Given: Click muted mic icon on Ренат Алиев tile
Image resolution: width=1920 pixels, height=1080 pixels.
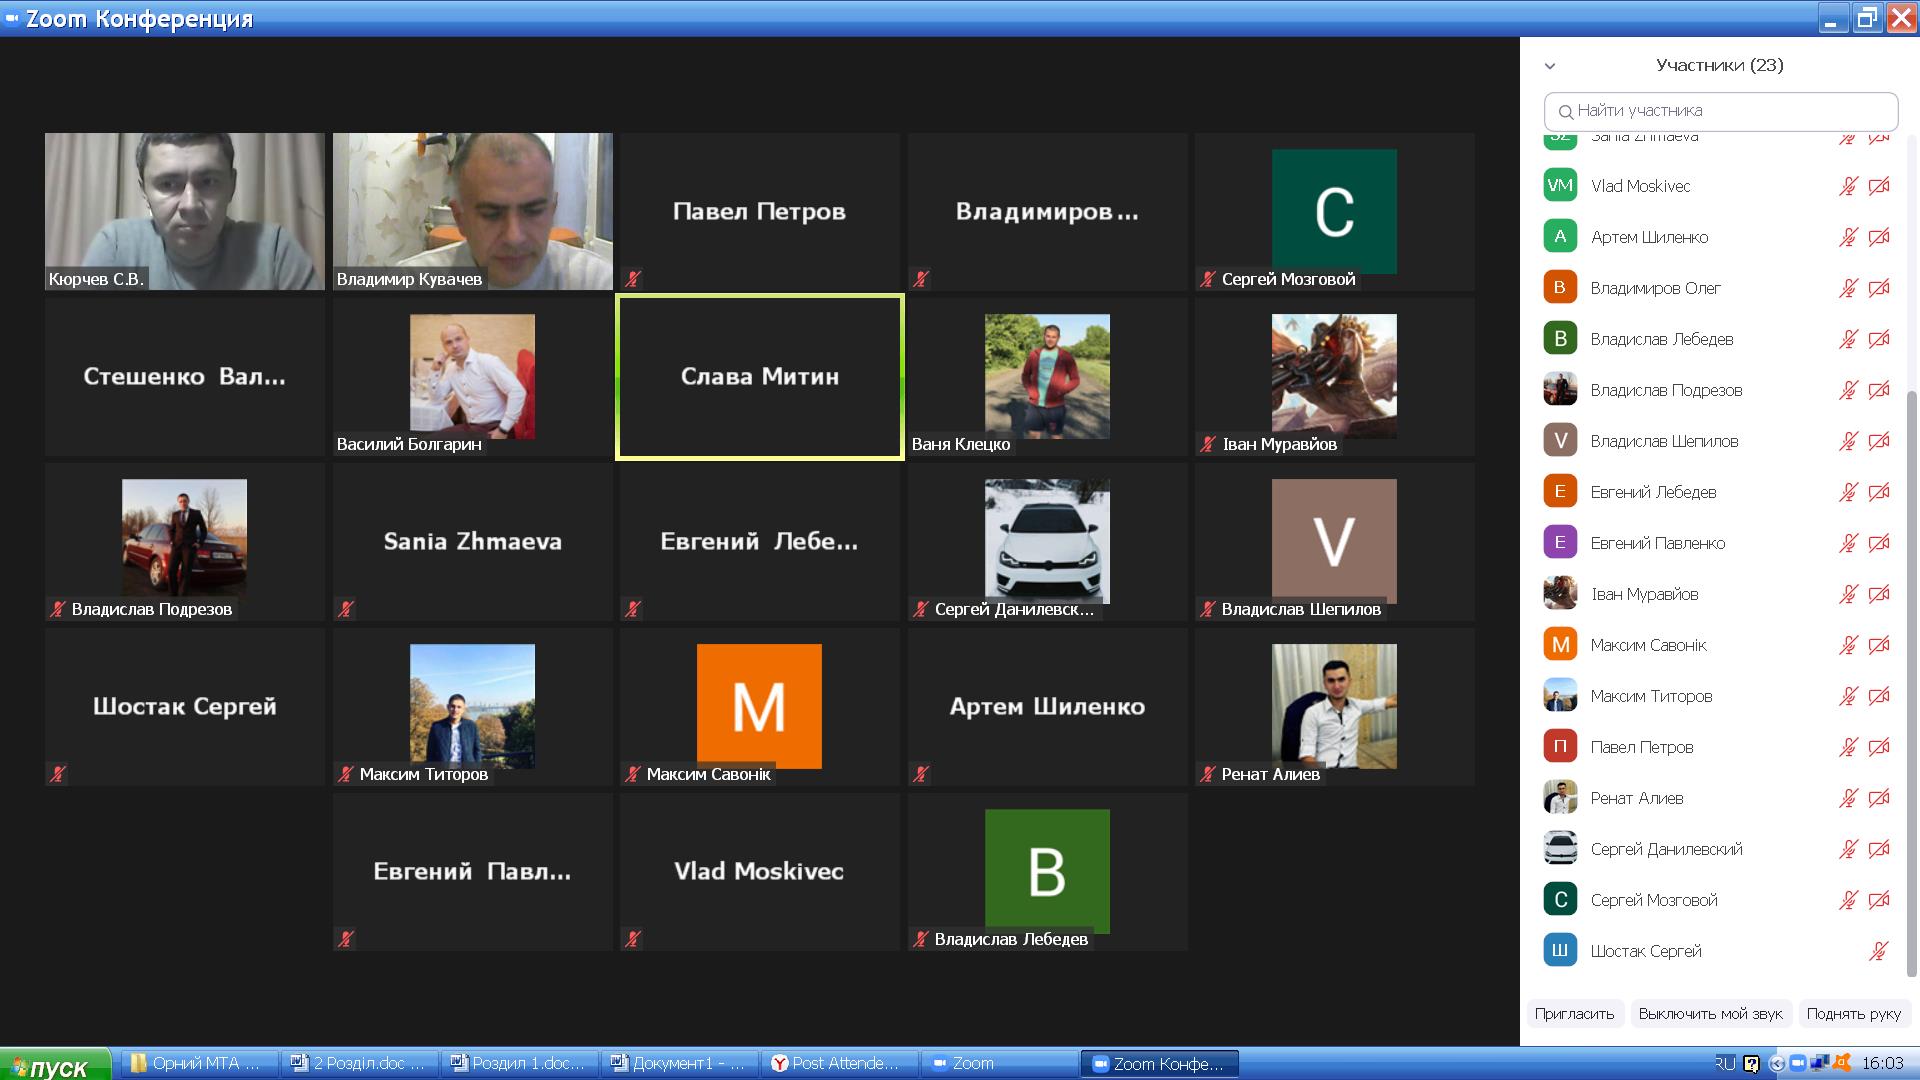Looking at the screenshot, I should (x=1208, y=775).
